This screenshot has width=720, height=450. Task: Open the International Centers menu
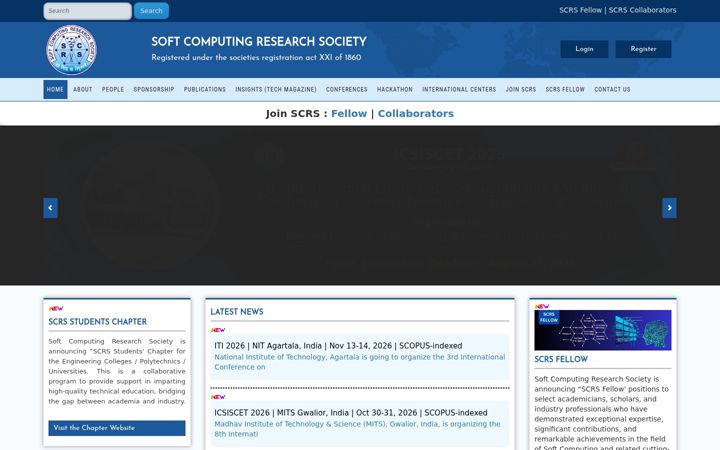(459, 90)
